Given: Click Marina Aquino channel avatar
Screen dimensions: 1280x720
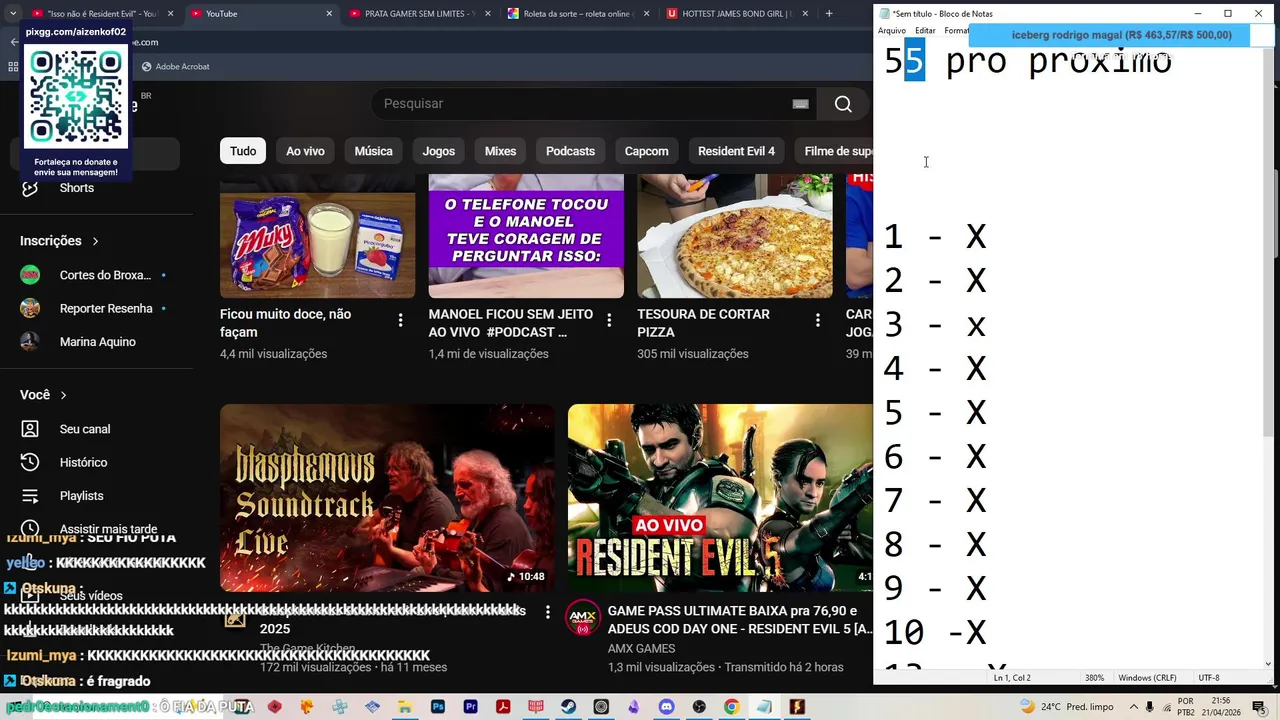Looking at the screenshot, I should coord(30,341).
